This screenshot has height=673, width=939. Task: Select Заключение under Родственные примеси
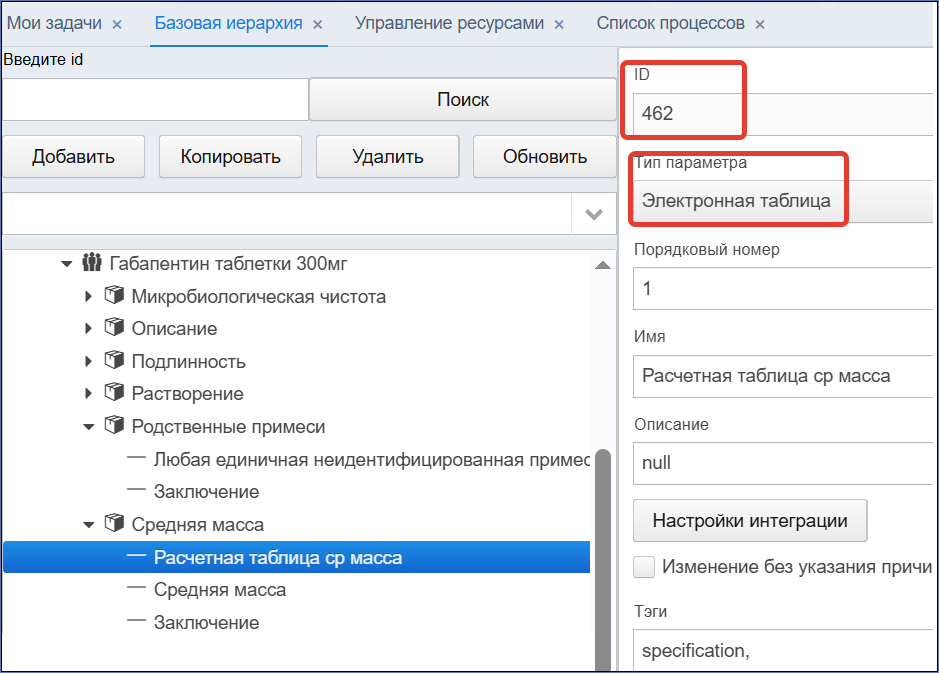click(296, 492)
